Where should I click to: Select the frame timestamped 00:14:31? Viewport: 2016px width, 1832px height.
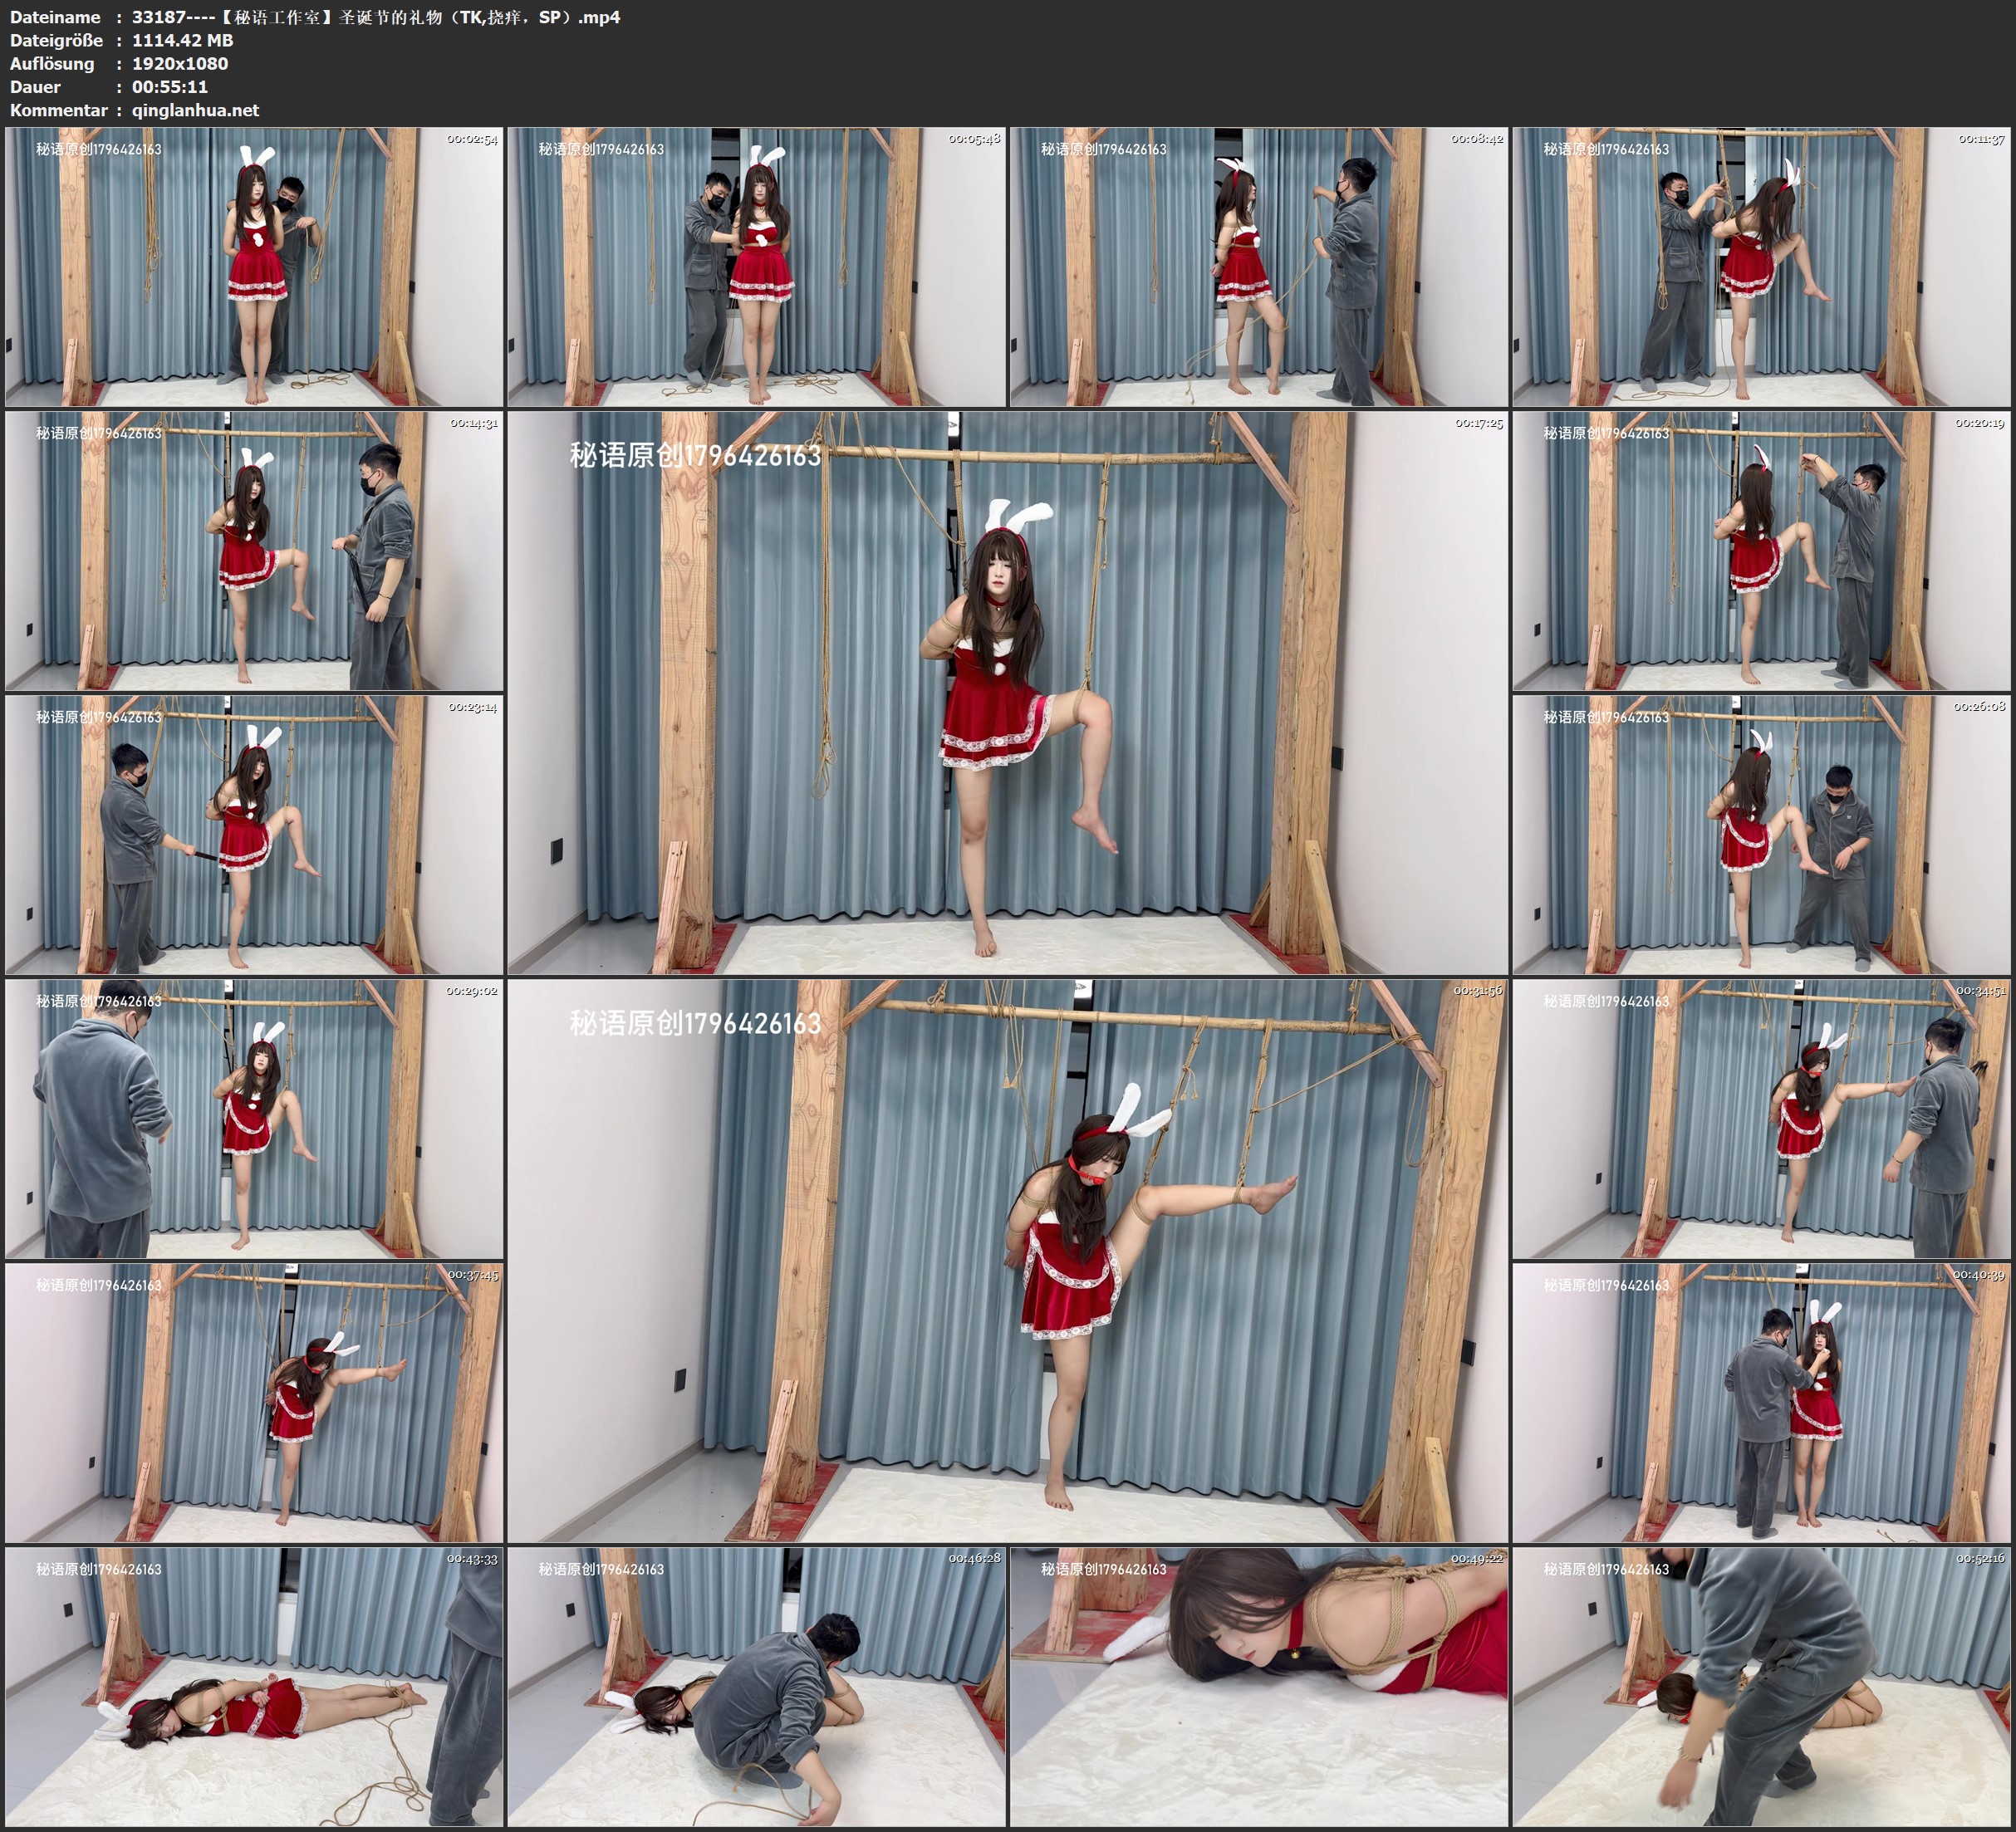pyautogui.click(x=254, y=551)
